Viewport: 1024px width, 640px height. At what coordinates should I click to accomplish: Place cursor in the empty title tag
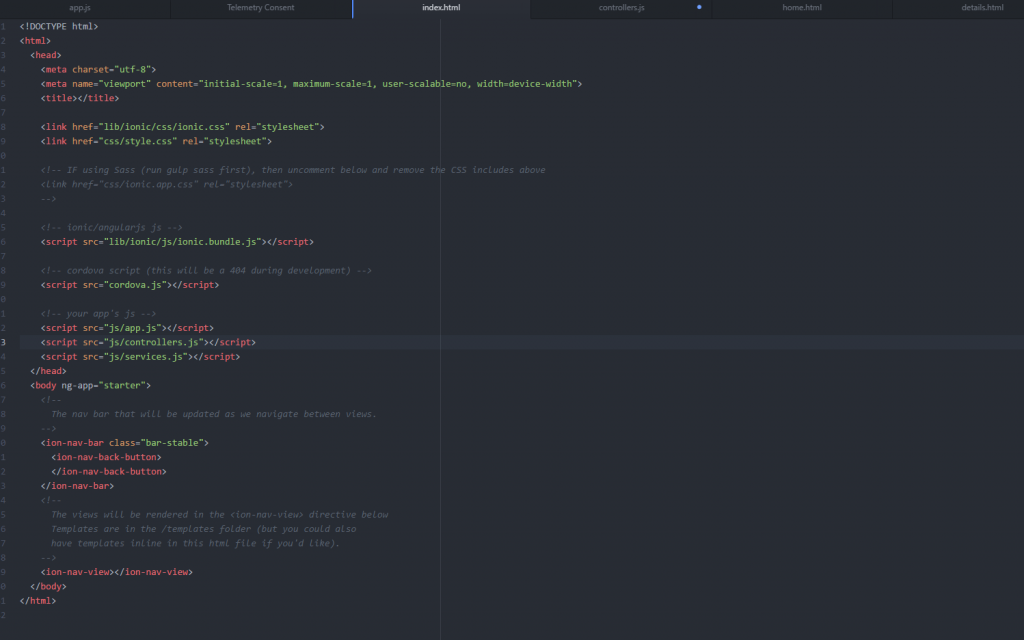80,98
